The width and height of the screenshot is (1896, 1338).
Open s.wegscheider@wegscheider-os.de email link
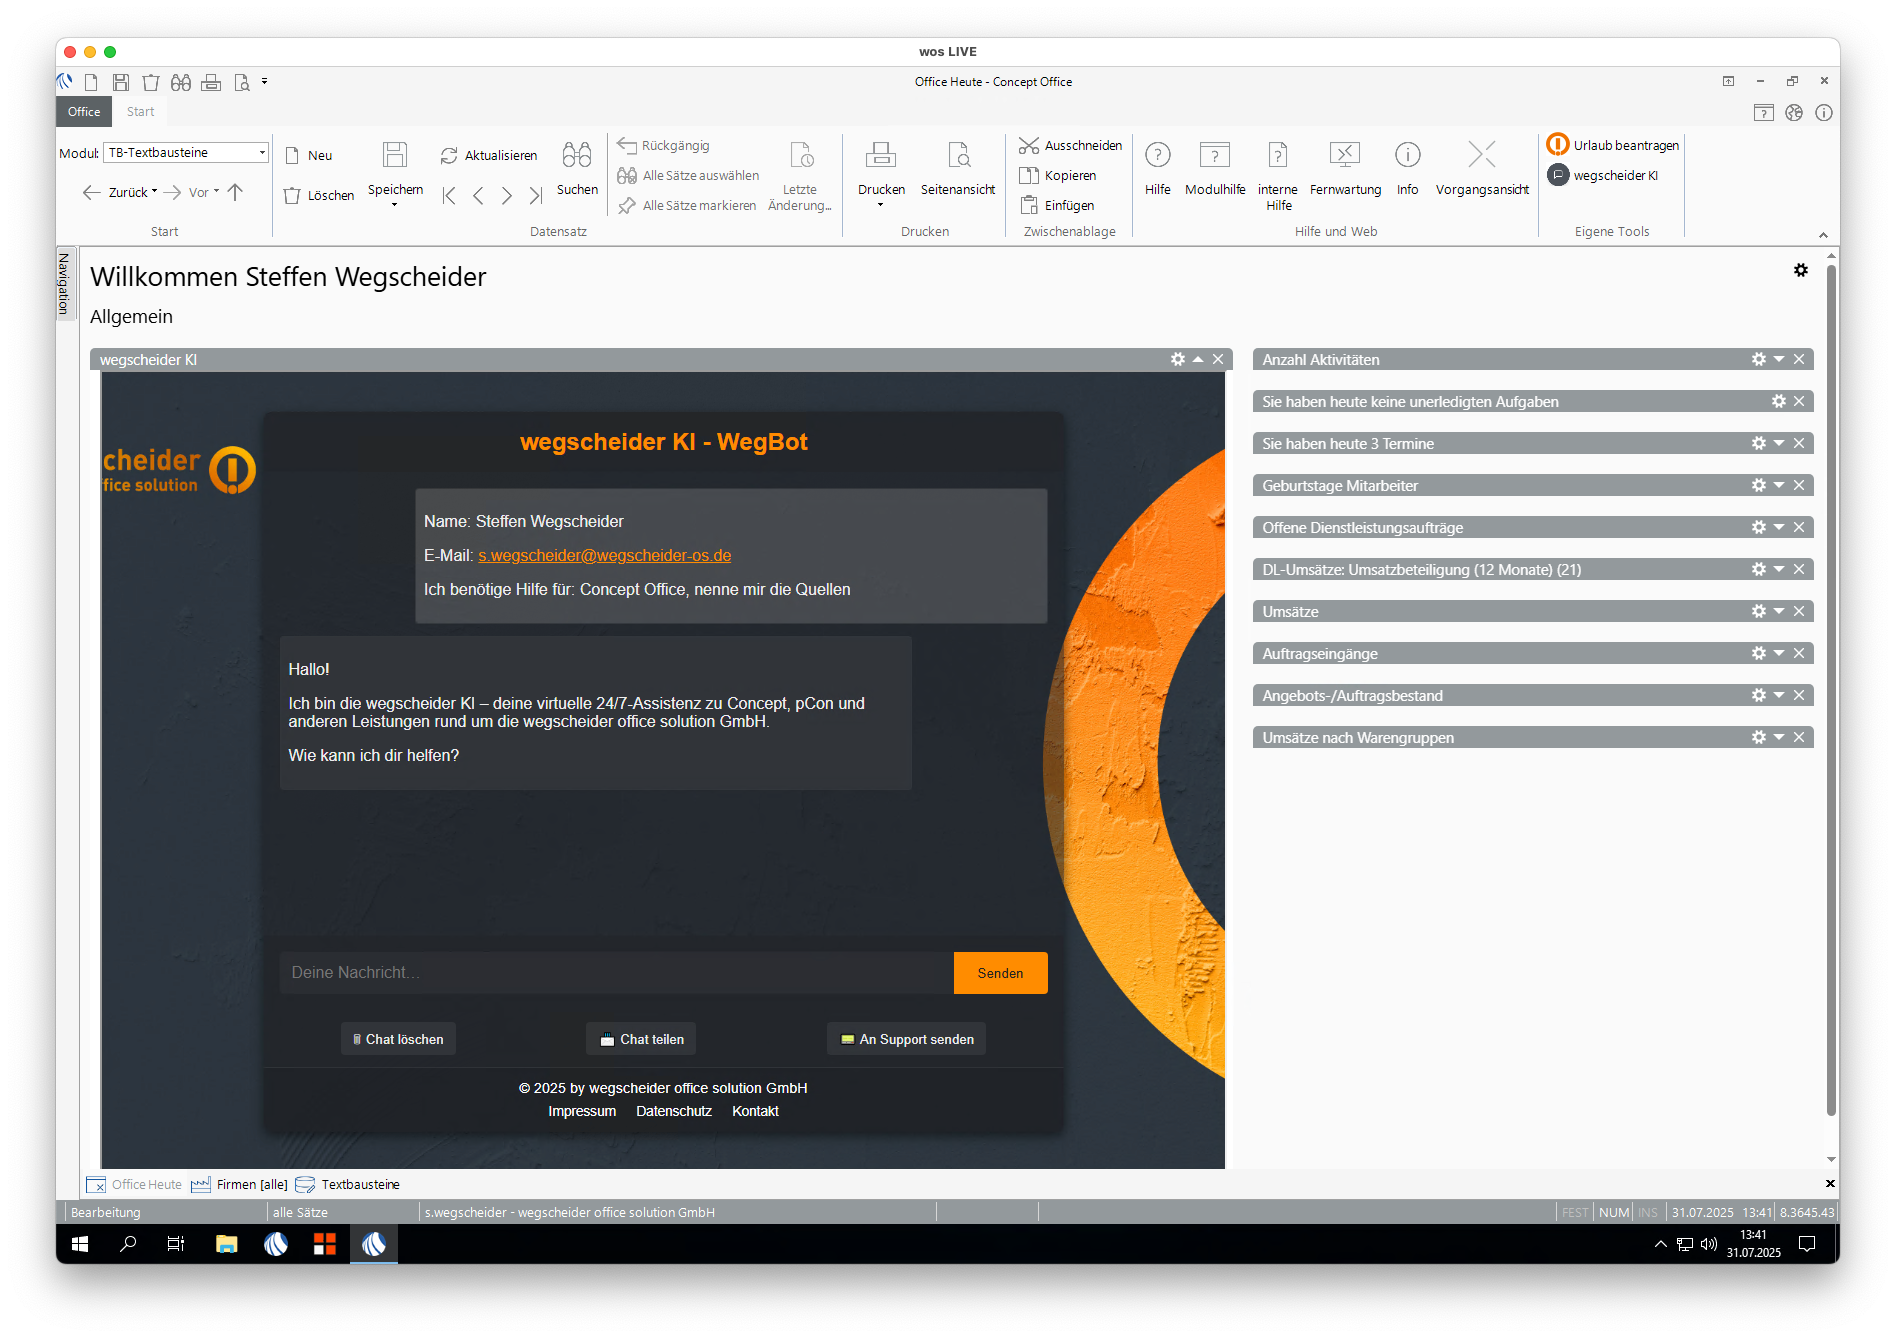click(604, 555)
